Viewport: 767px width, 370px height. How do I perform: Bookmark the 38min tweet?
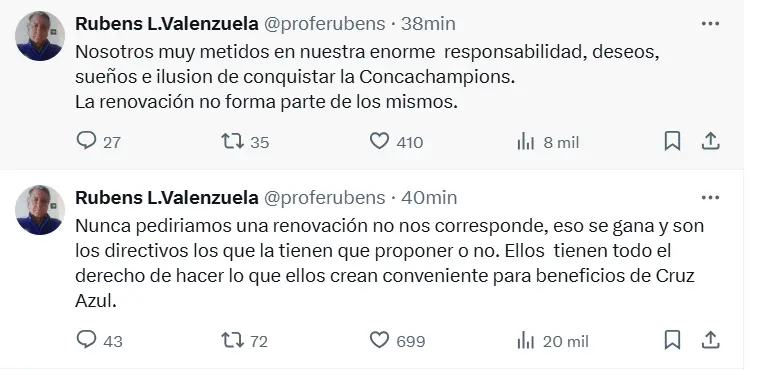point(673,141)
